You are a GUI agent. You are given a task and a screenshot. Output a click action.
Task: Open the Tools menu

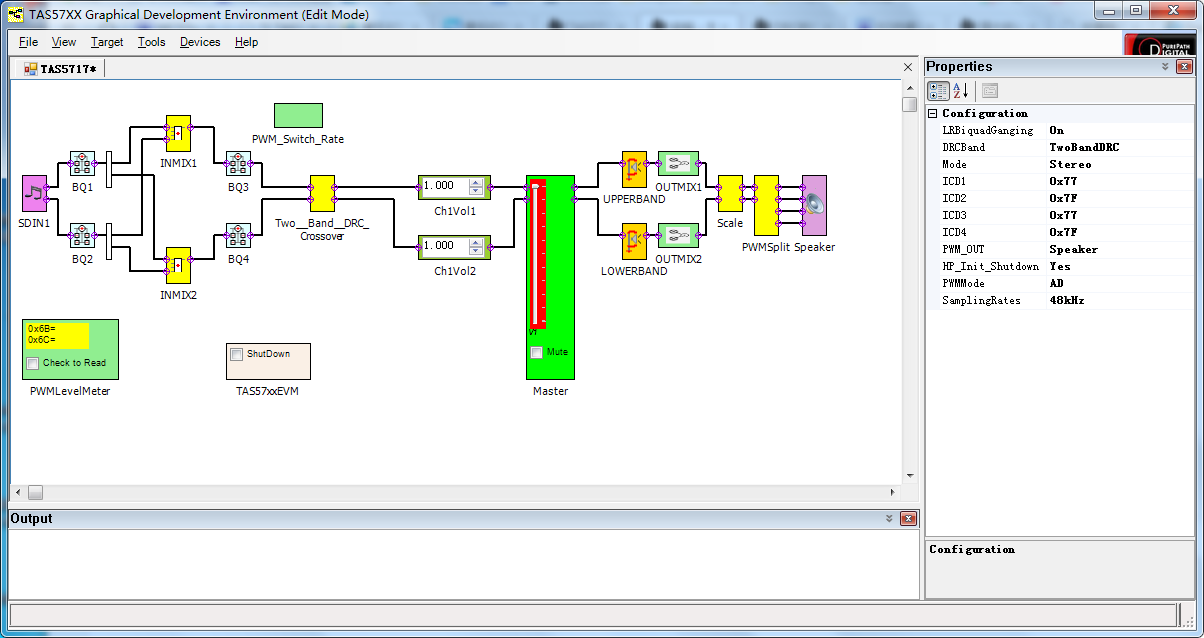(152, 42)
